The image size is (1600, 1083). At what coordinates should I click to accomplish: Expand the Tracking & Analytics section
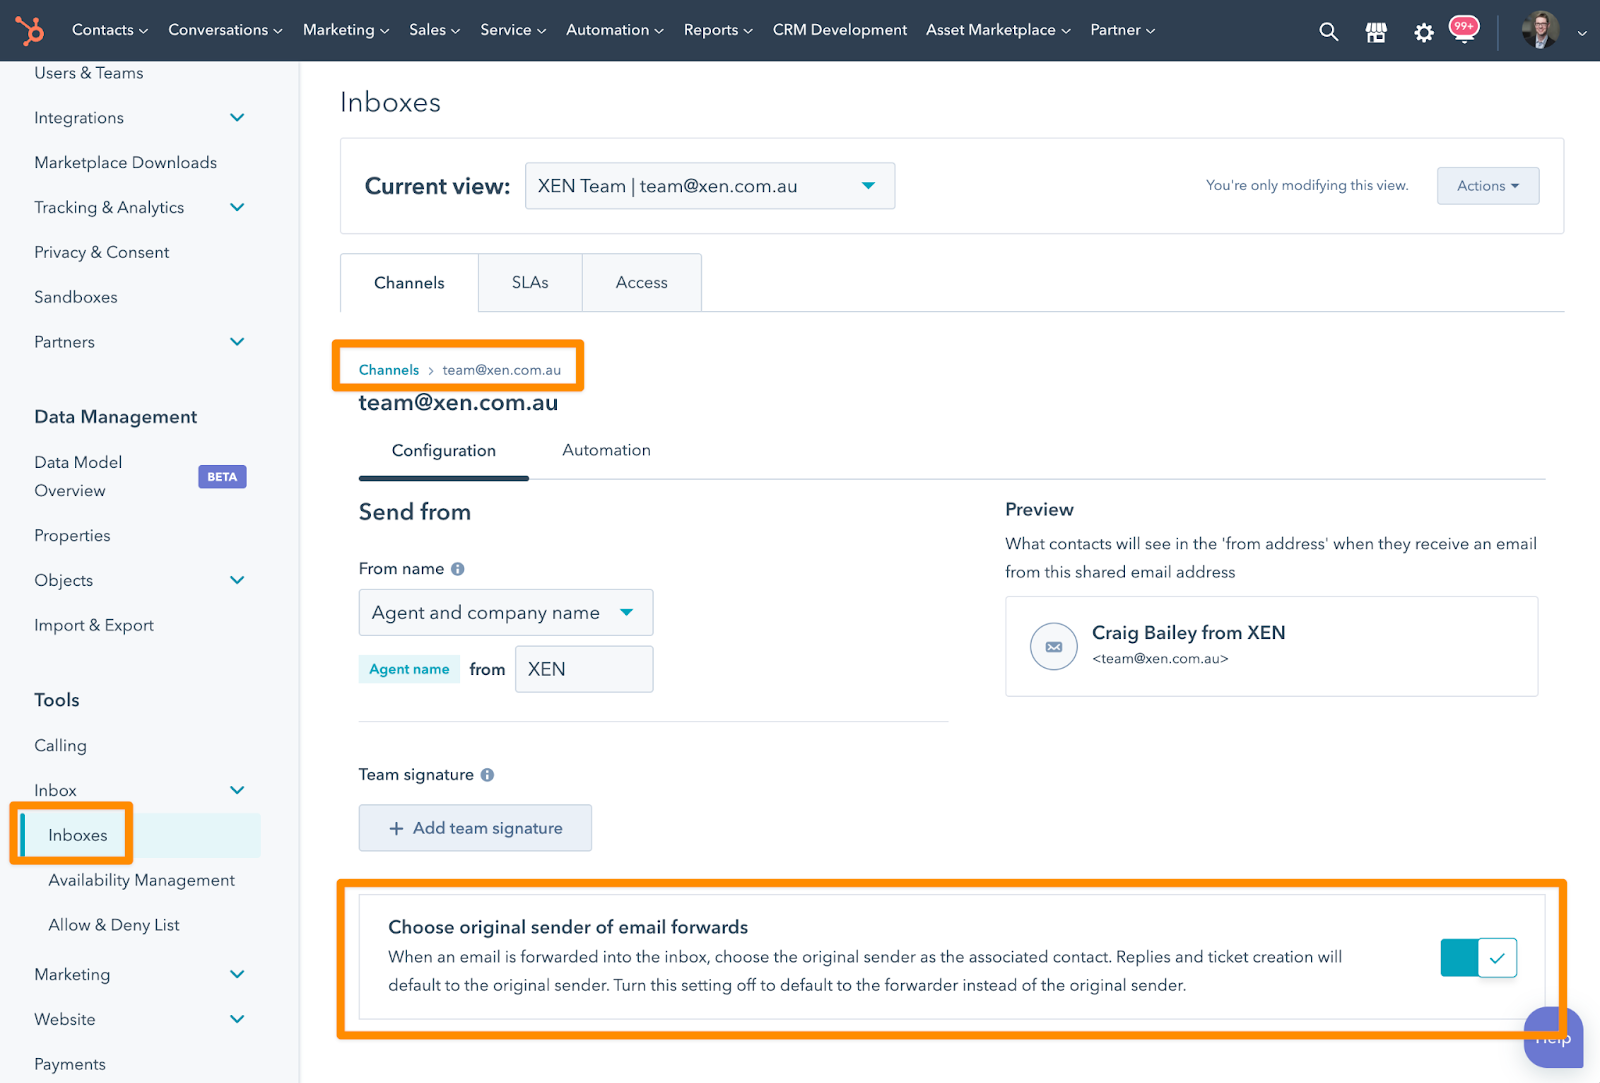[237, 208]
